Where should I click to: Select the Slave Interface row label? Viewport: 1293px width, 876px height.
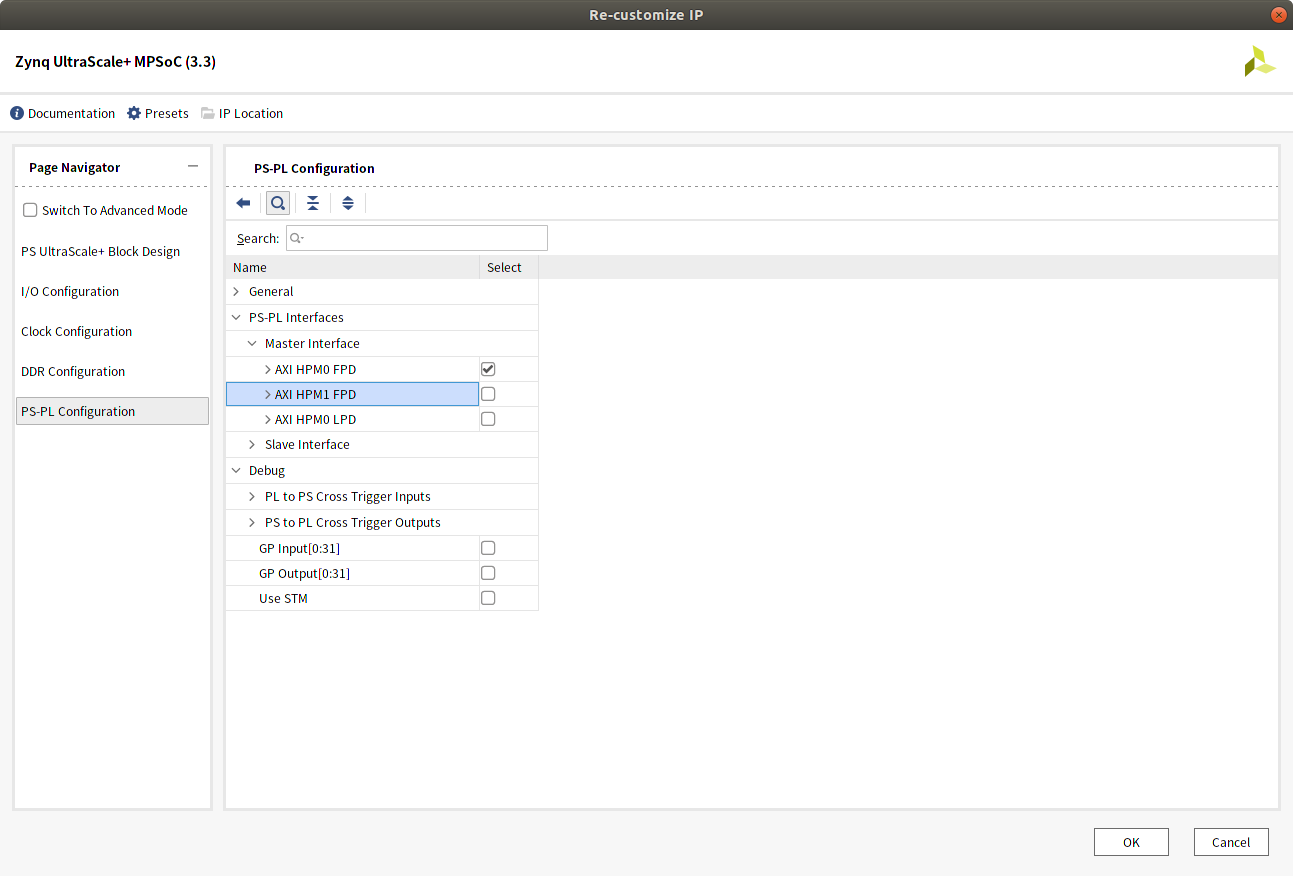tap(307, 444)
